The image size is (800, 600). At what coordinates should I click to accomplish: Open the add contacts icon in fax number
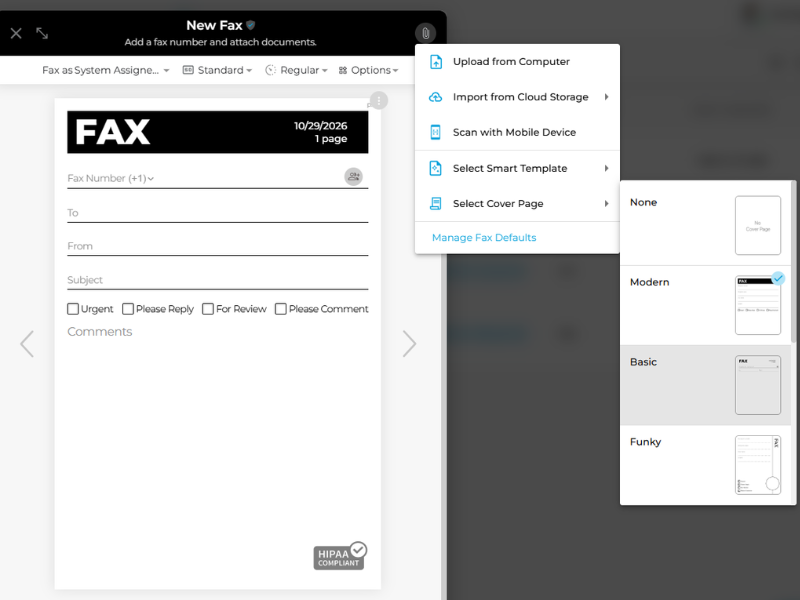coord(353,177)
